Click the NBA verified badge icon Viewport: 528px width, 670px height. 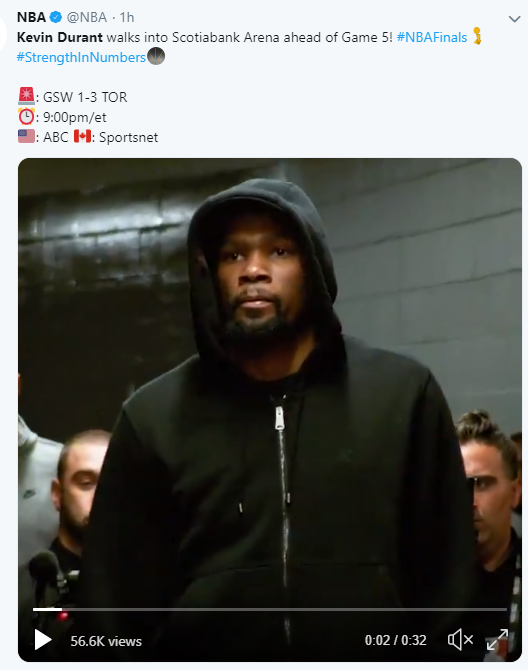tap(56, 17)
